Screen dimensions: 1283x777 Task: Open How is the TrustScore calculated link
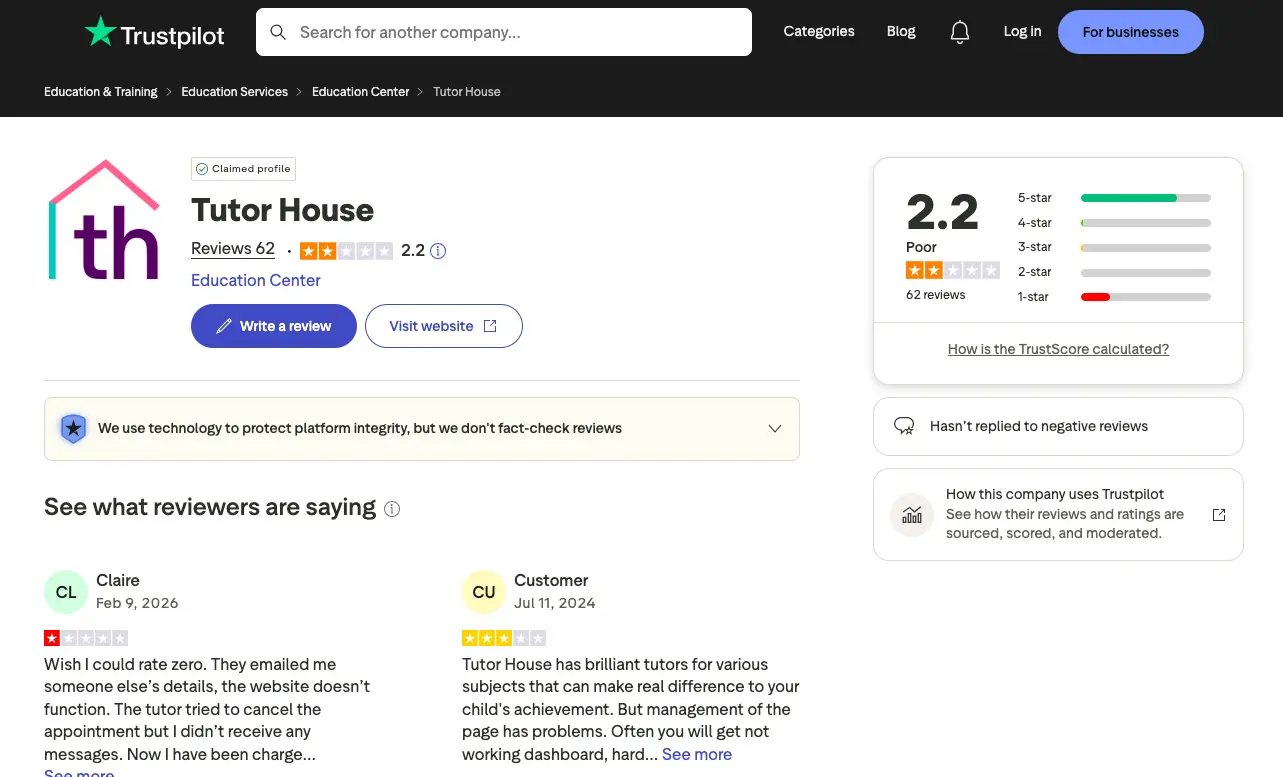tap(1058, 349)
